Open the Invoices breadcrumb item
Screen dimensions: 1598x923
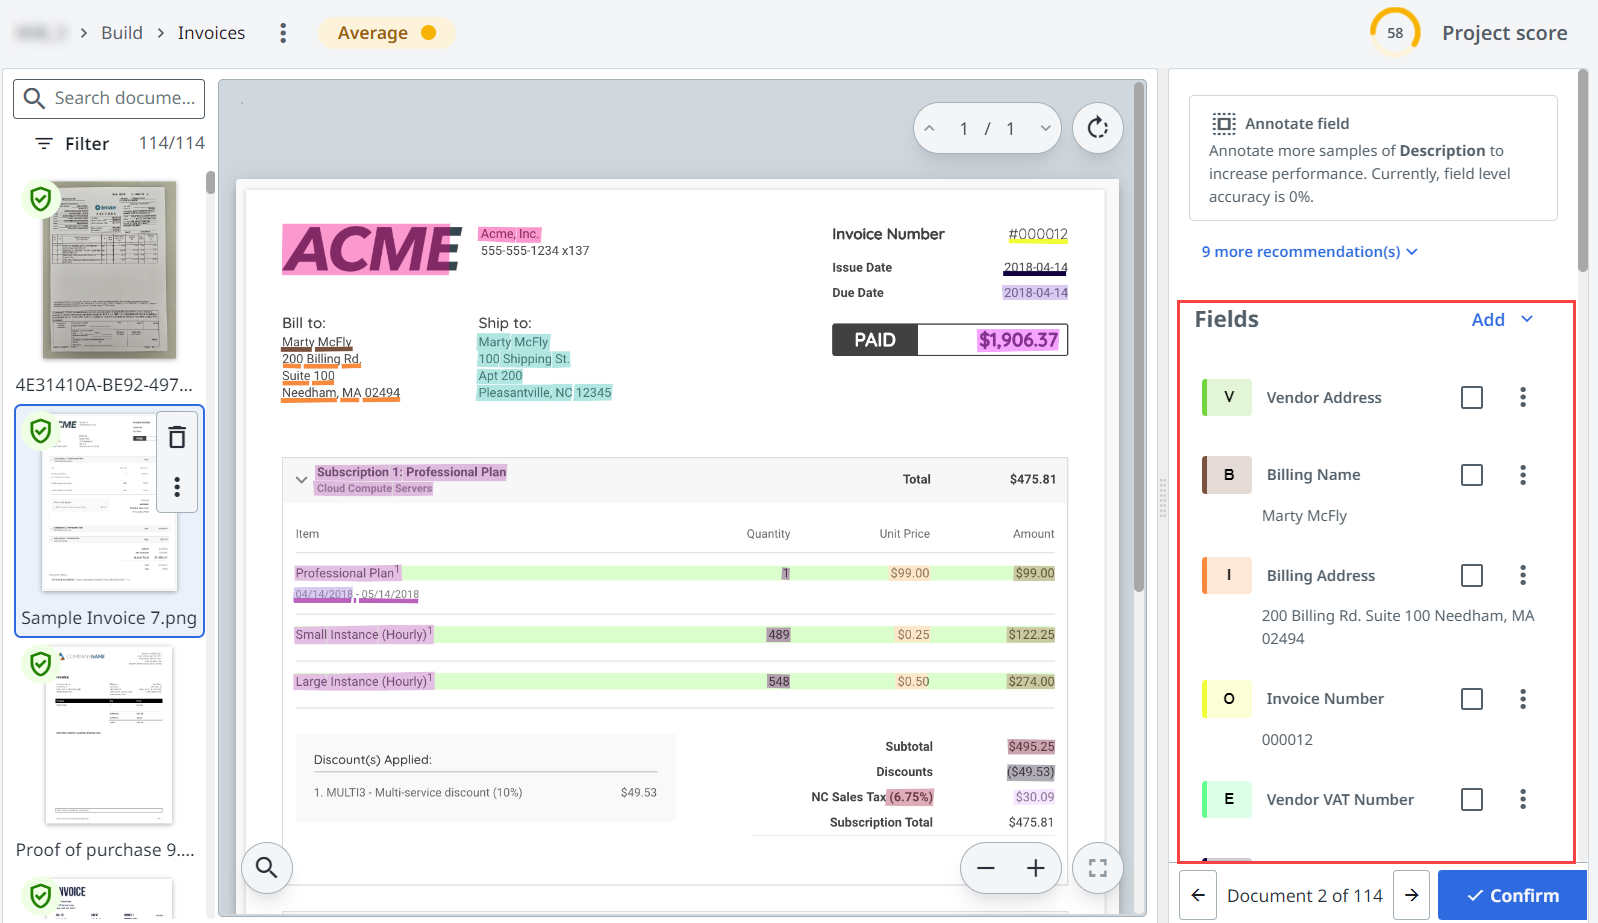[x=211, y=33]
